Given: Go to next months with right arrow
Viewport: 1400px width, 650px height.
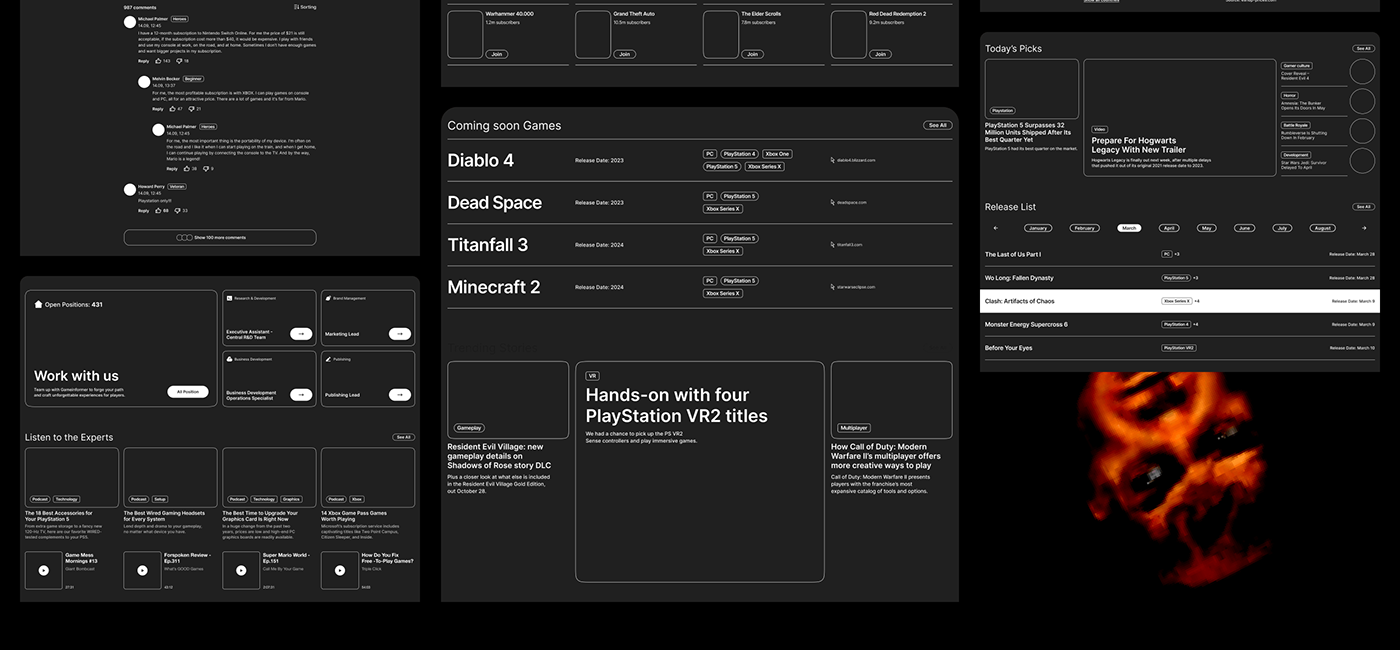Looking at the screenshot, I should click(x=1364, y=228).
